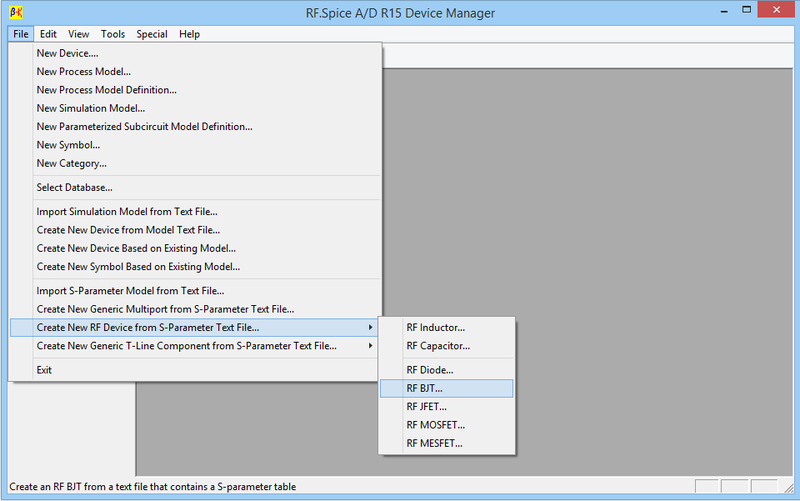Viewport: 800px width, 501px height.
Task: Choose New Simulation Model...
Action: 194,108
